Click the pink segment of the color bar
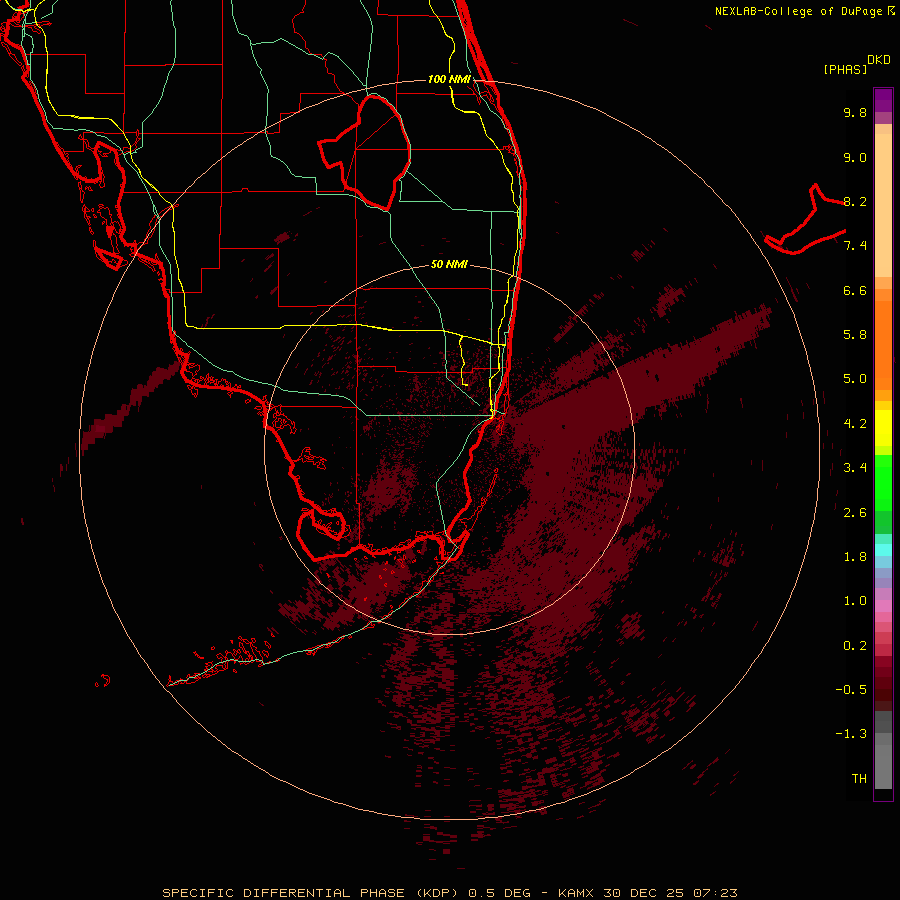 [883, 606]
